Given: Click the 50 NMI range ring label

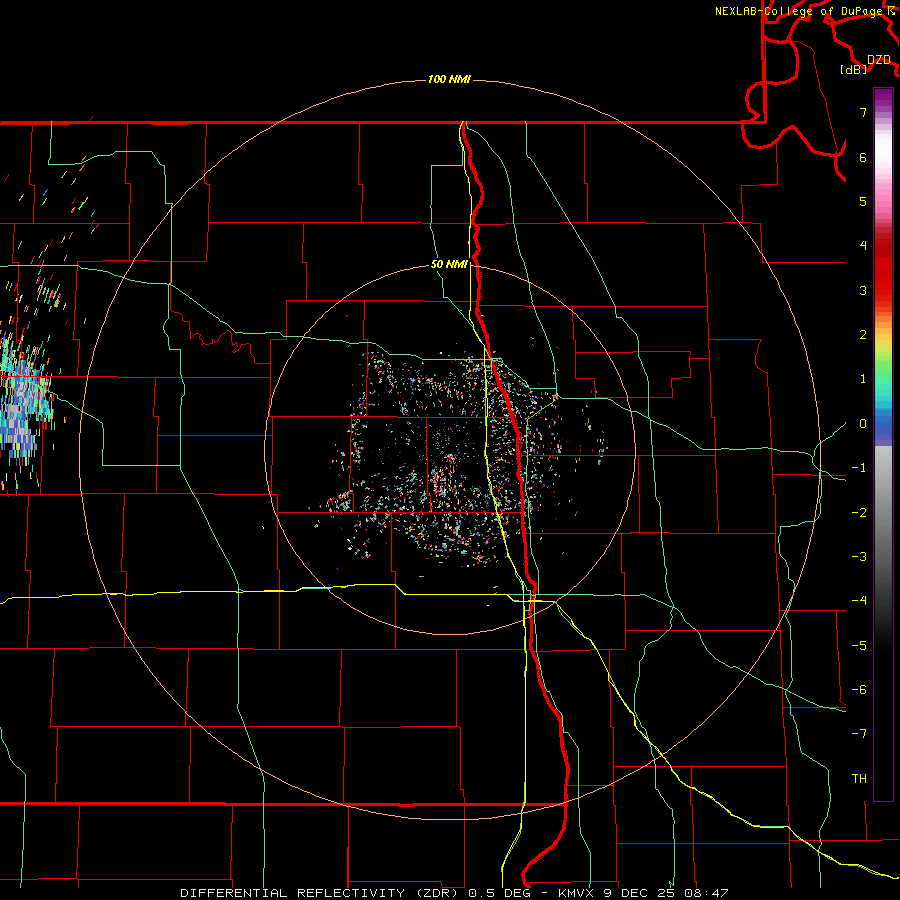Looking at the screenshot, I should pyautogui.click(x=449, y=264).
